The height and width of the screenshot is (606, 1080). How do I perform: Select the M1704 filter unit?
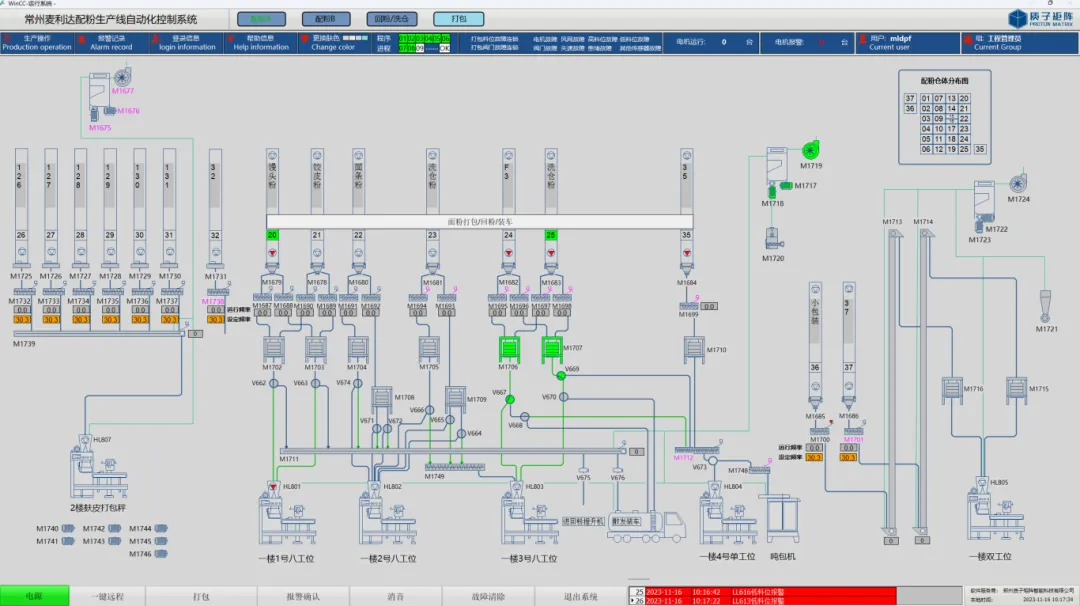[x=357, y=349]
